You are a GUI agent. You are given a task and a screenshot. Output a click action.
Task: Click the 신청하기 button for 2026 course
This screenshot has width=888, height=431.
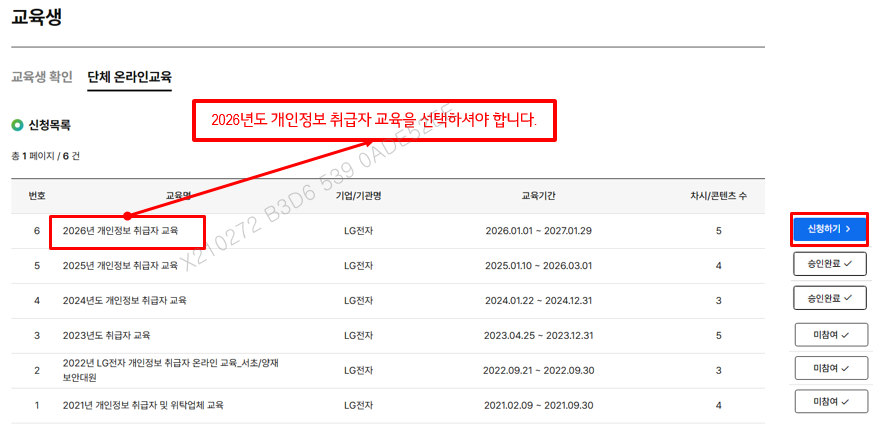pyautogui.click(x=829, y=229)
